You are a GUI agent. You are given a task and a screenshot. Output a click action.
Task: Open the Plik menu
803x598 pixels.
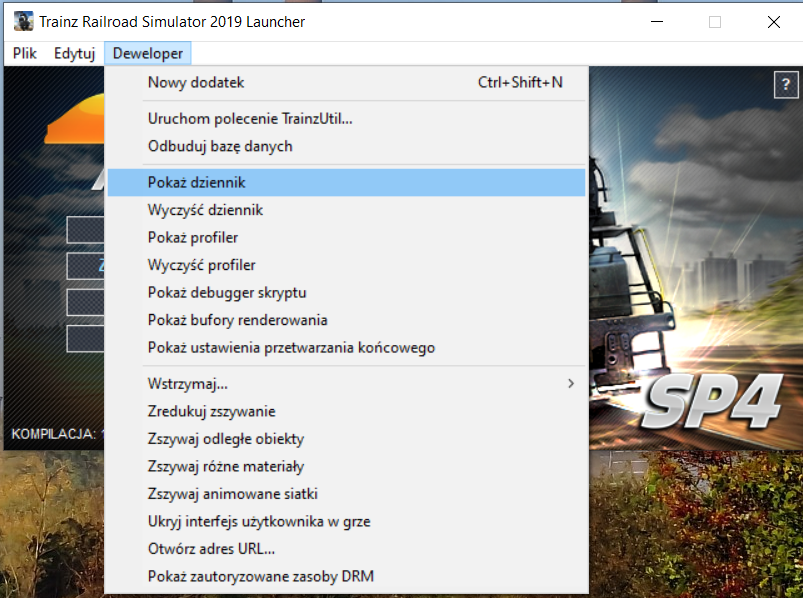coord(25,53)
